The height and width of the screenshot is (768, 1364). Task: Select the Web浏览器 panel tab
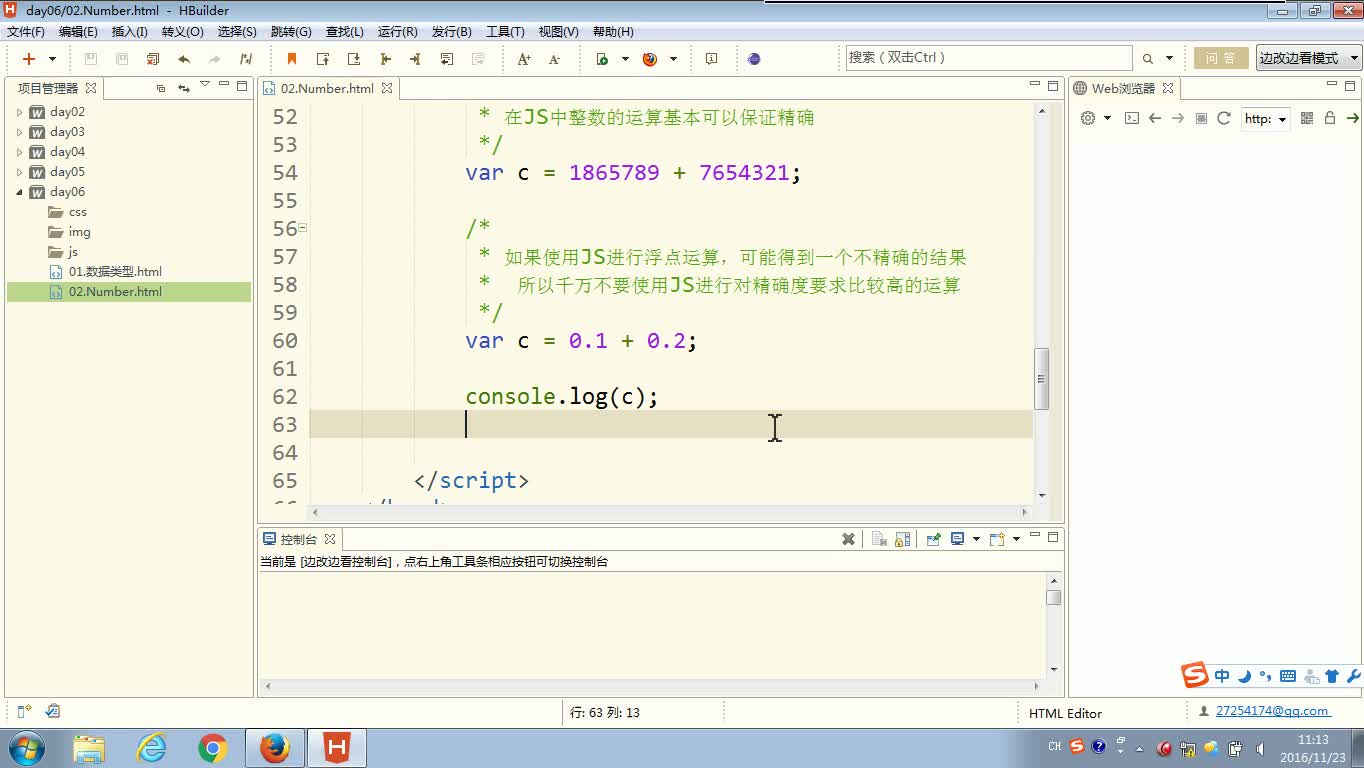(1123, 88)
